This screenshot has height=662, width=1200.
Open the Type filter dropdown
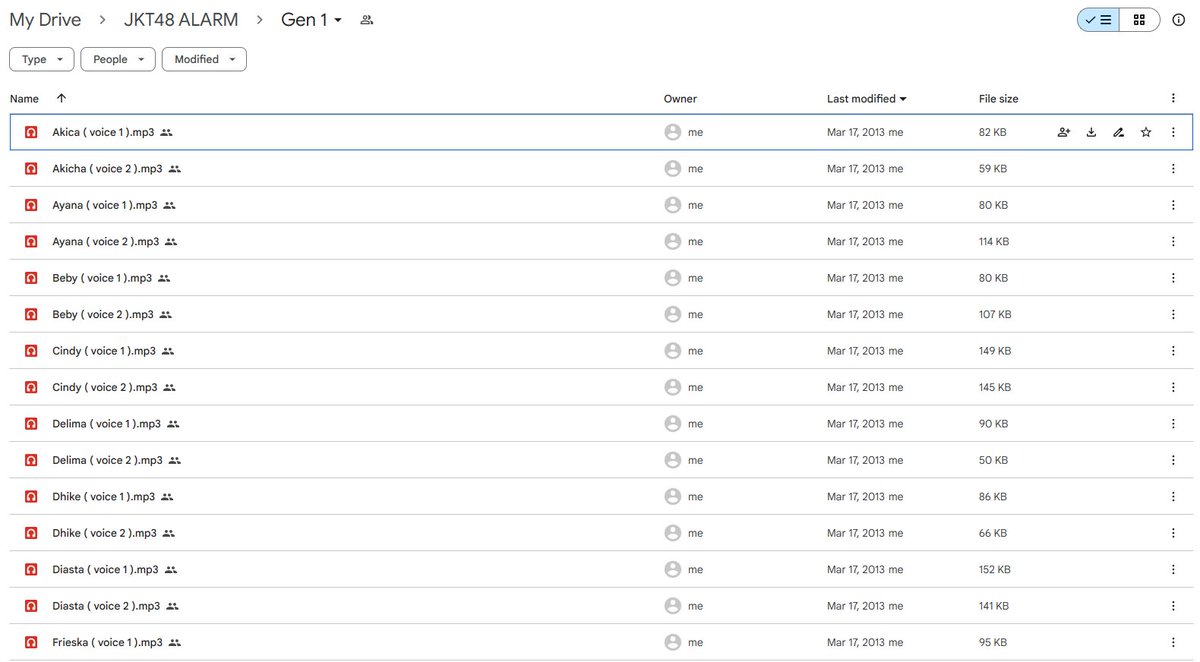click(x=41, y=59)
